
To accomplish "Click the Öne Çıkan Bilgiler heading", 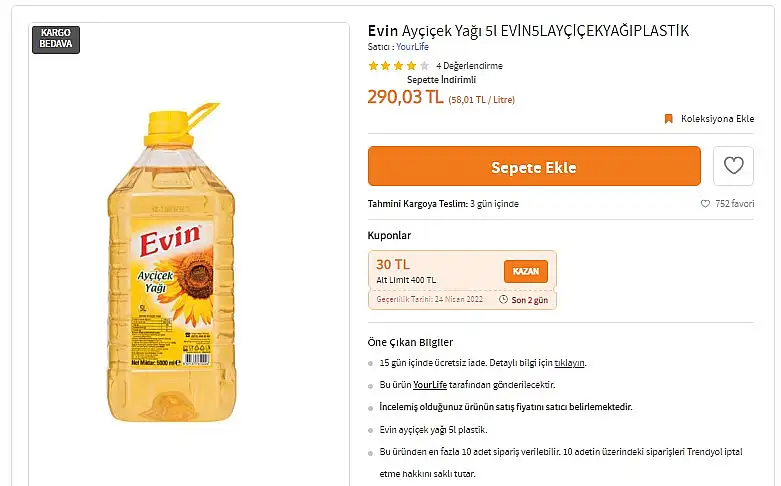I will click(x=410, y=342).
